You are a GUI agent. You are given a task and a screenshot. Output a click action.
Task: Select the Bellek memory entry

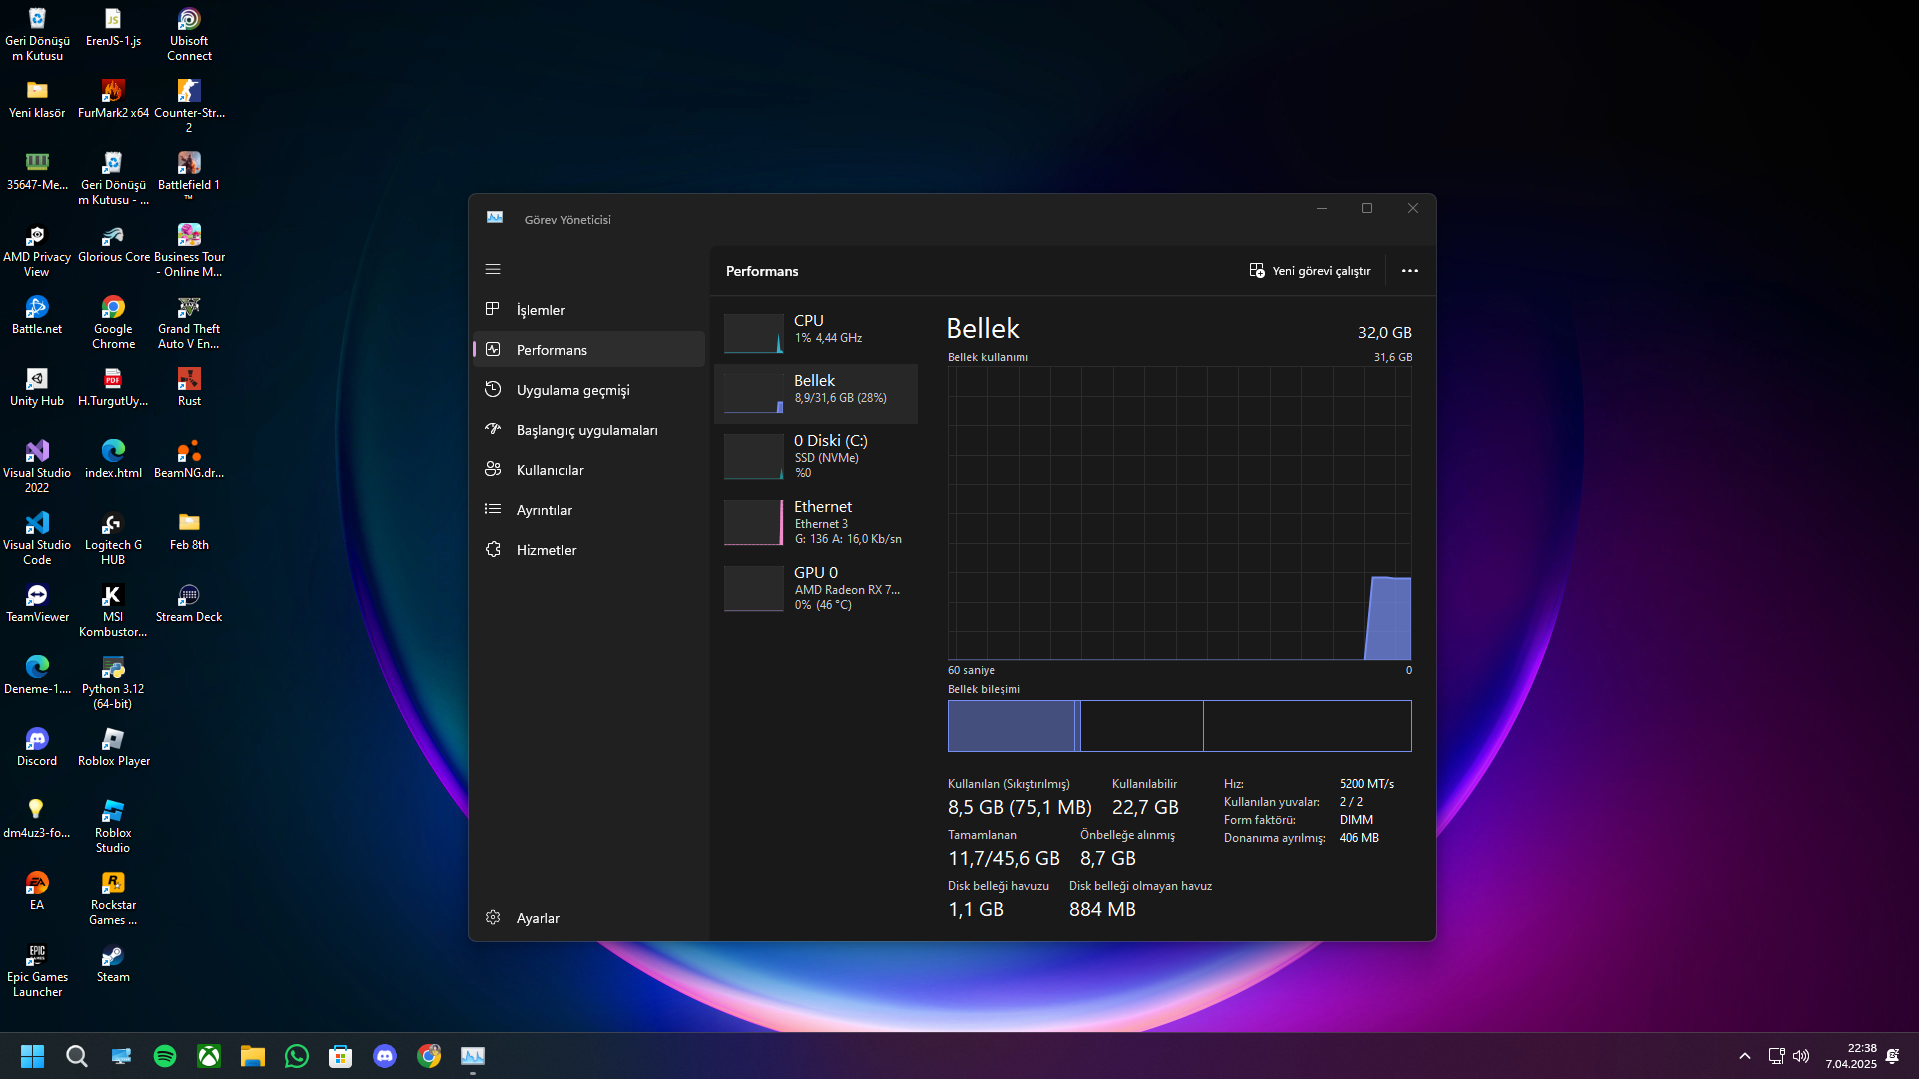tap(816, 393)
